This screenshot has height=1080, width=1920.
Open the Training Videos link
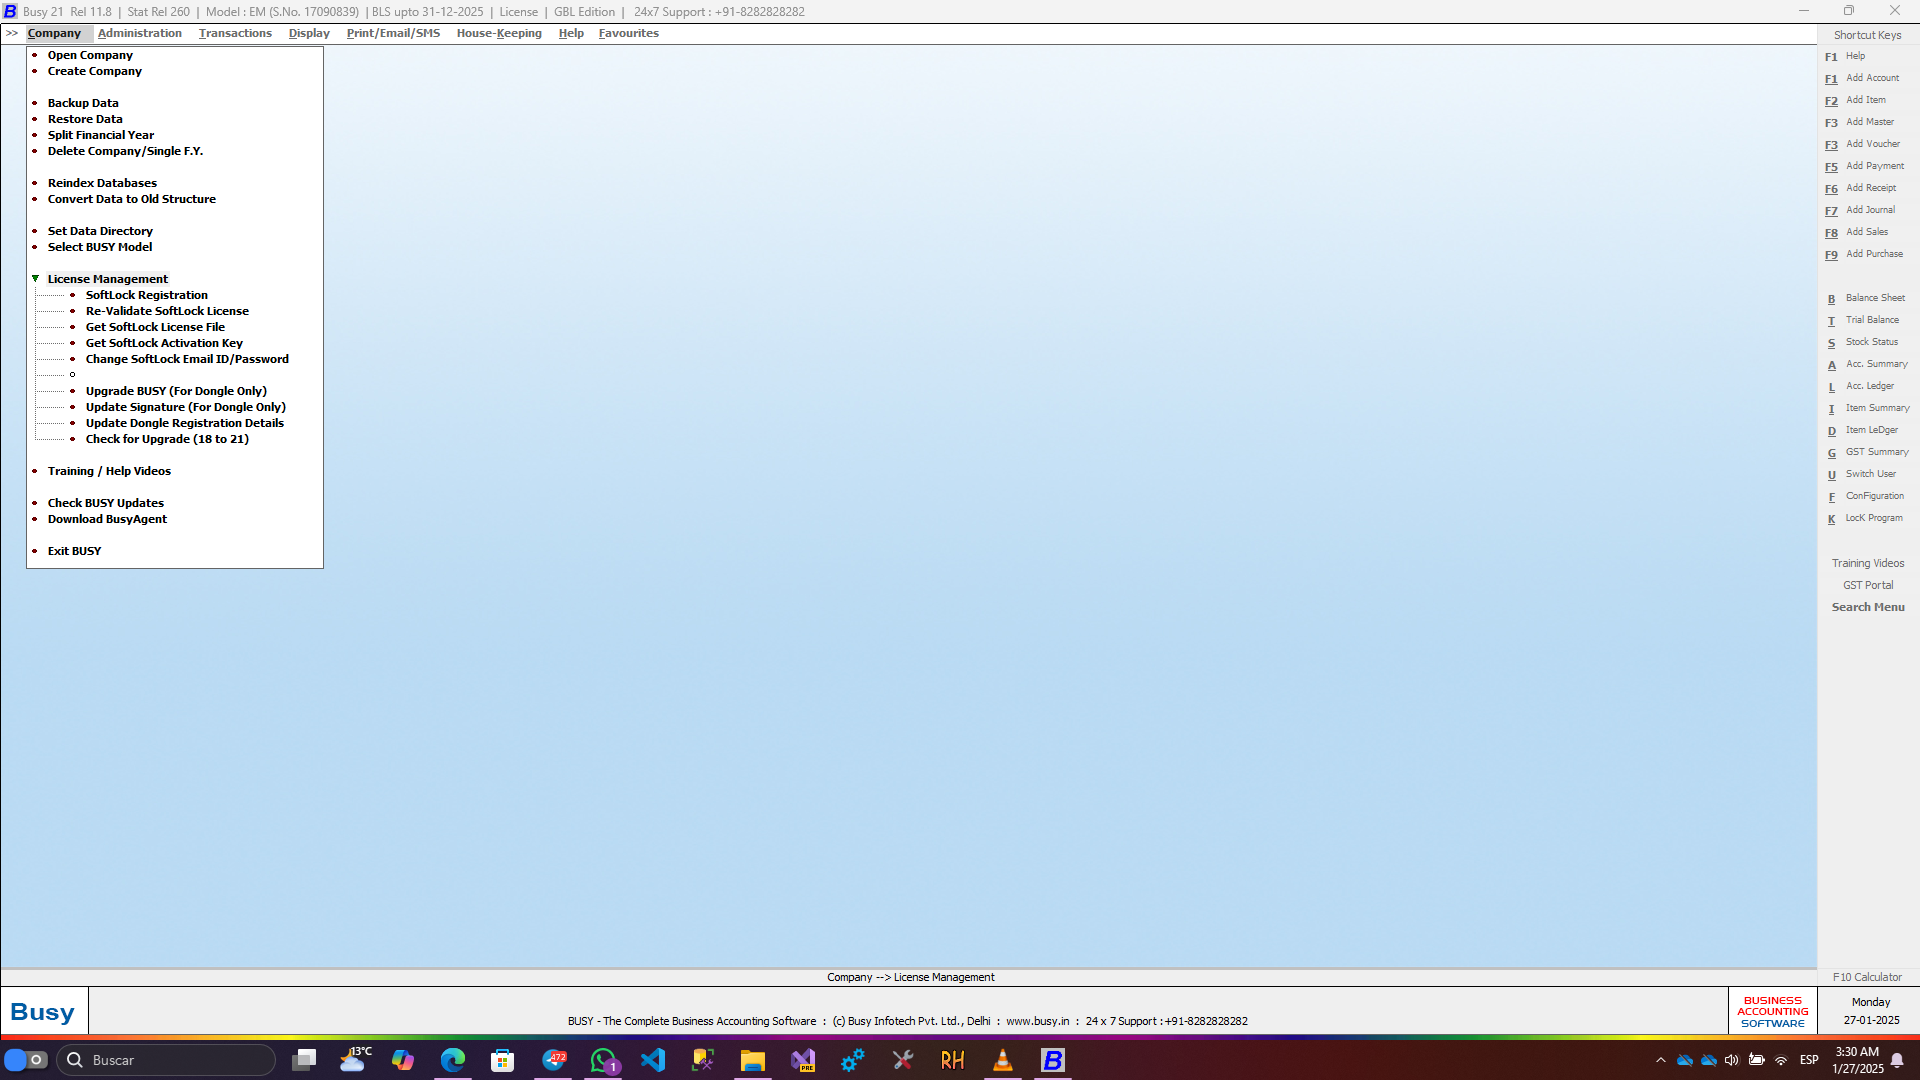(x=1868, y=563)
